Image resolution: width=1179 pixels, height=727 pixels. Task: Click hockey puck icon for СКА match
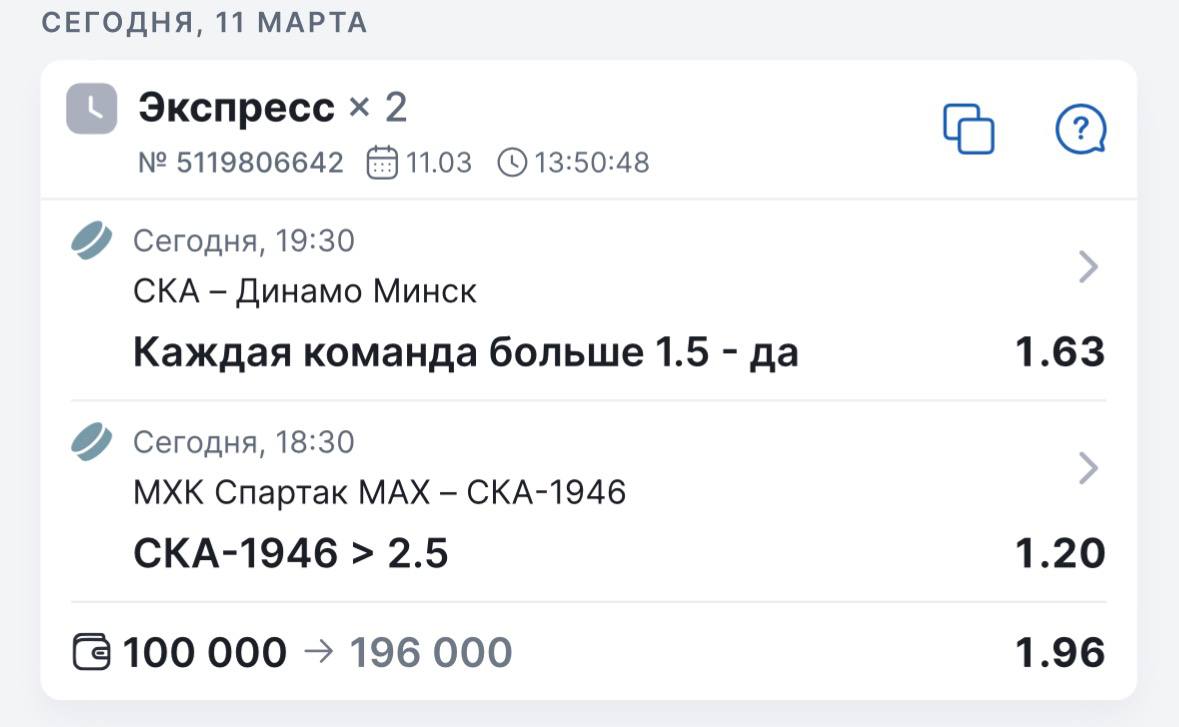92,241
